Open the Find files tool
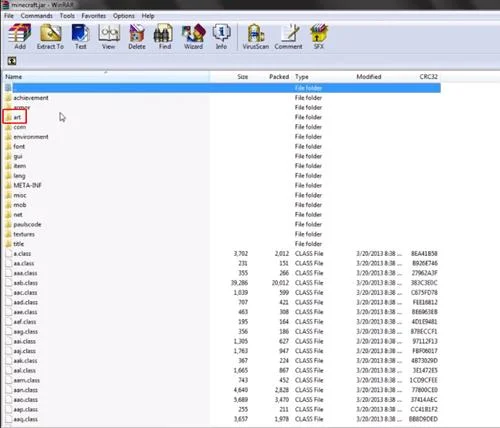 [165, 37]
